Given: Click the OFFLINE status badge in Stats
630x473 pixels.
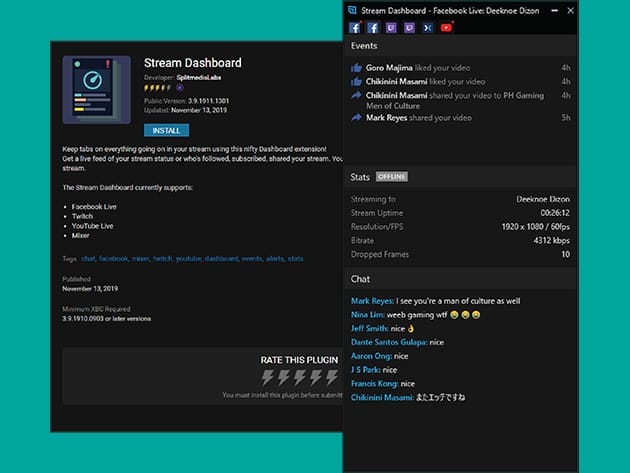Looking at the screenshot, I should [x=392, y=177].
